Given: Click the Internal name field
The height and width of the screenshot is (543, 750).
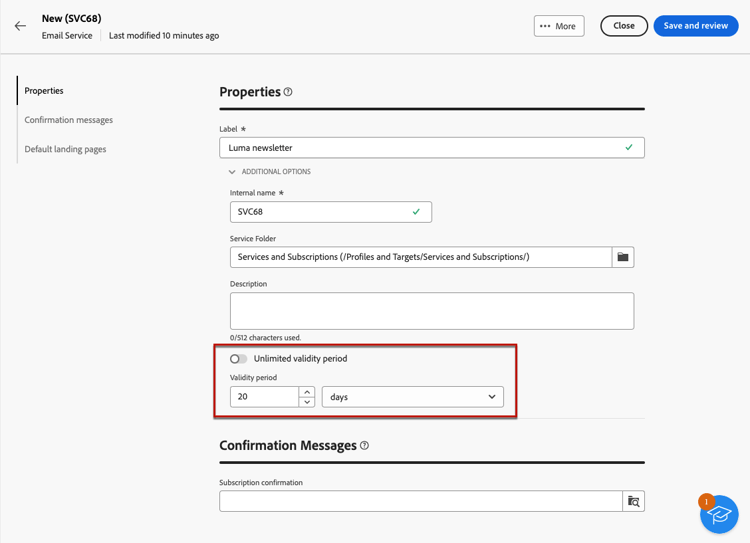Looking at the screenshot, I should (x=320, y=212).
